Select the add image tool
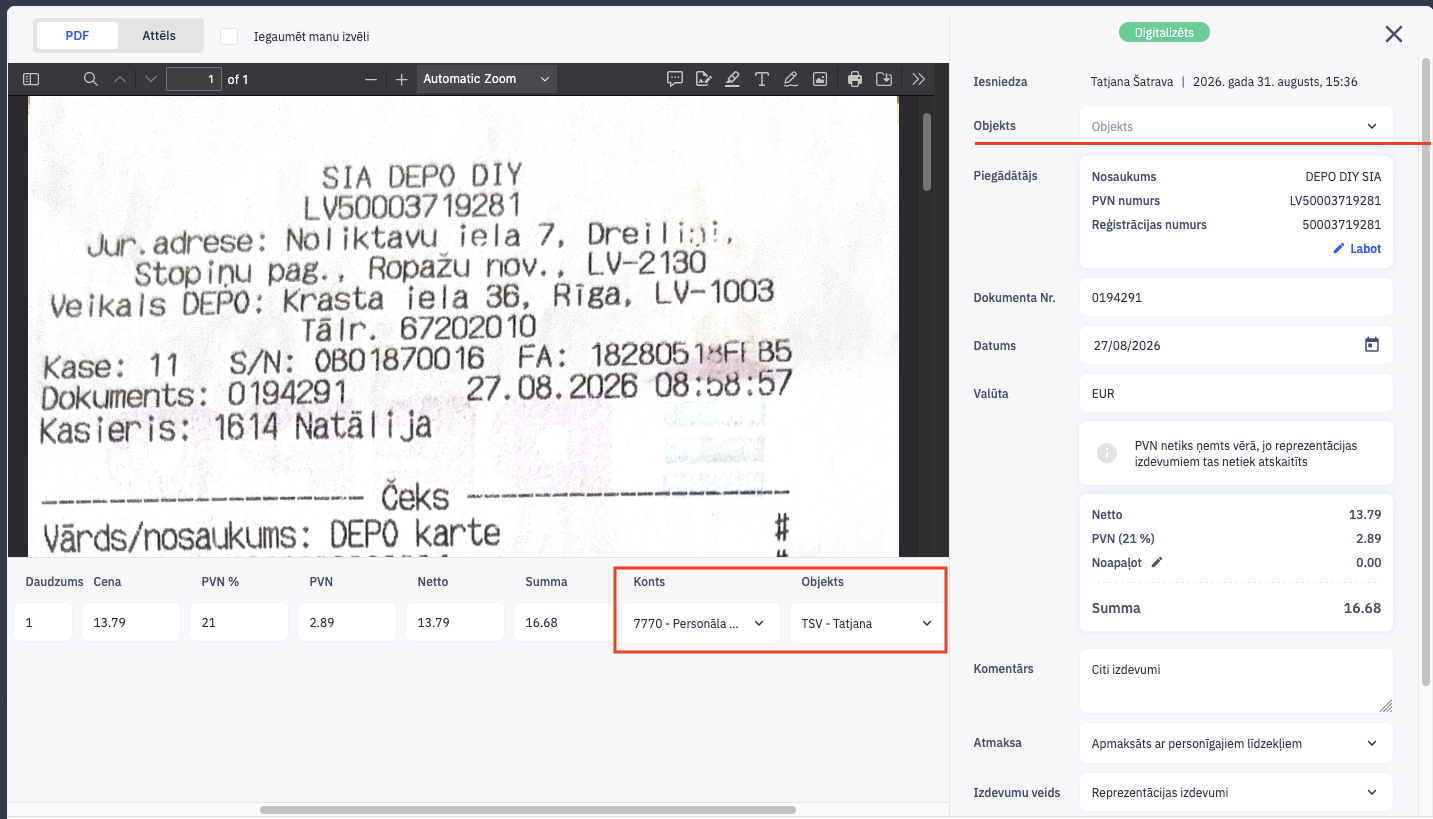Viewport: 1433px width, 819px height. [x=820, y=79]
